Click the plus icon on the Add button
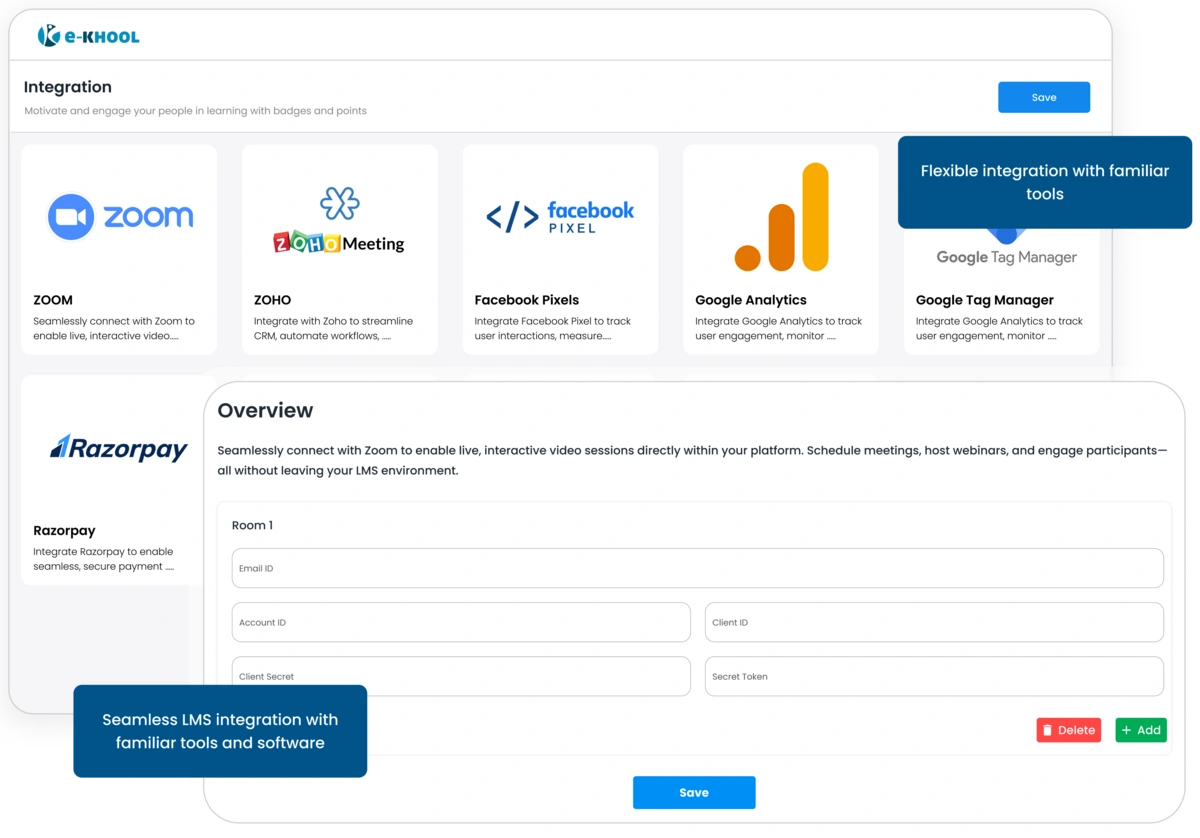 [1129, 730]
